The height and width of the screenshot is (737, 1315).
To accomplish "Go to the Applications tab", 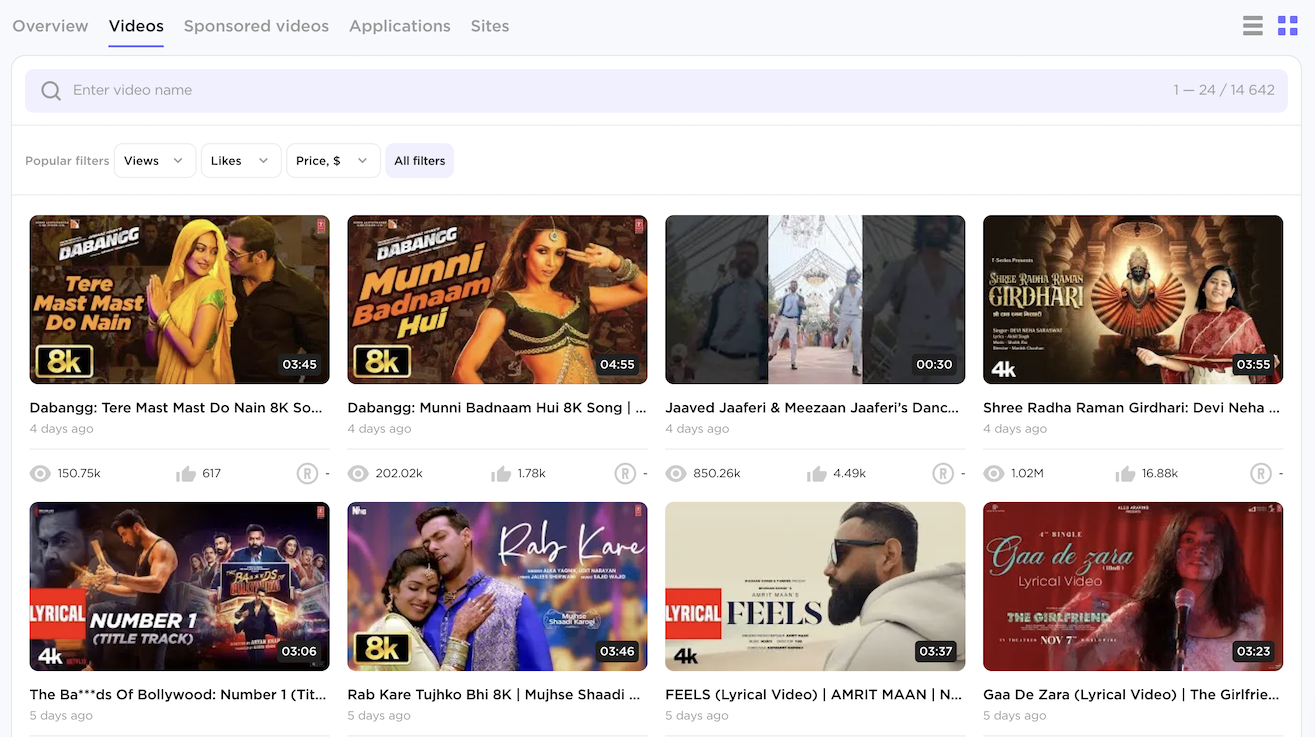I will [399, 26].
